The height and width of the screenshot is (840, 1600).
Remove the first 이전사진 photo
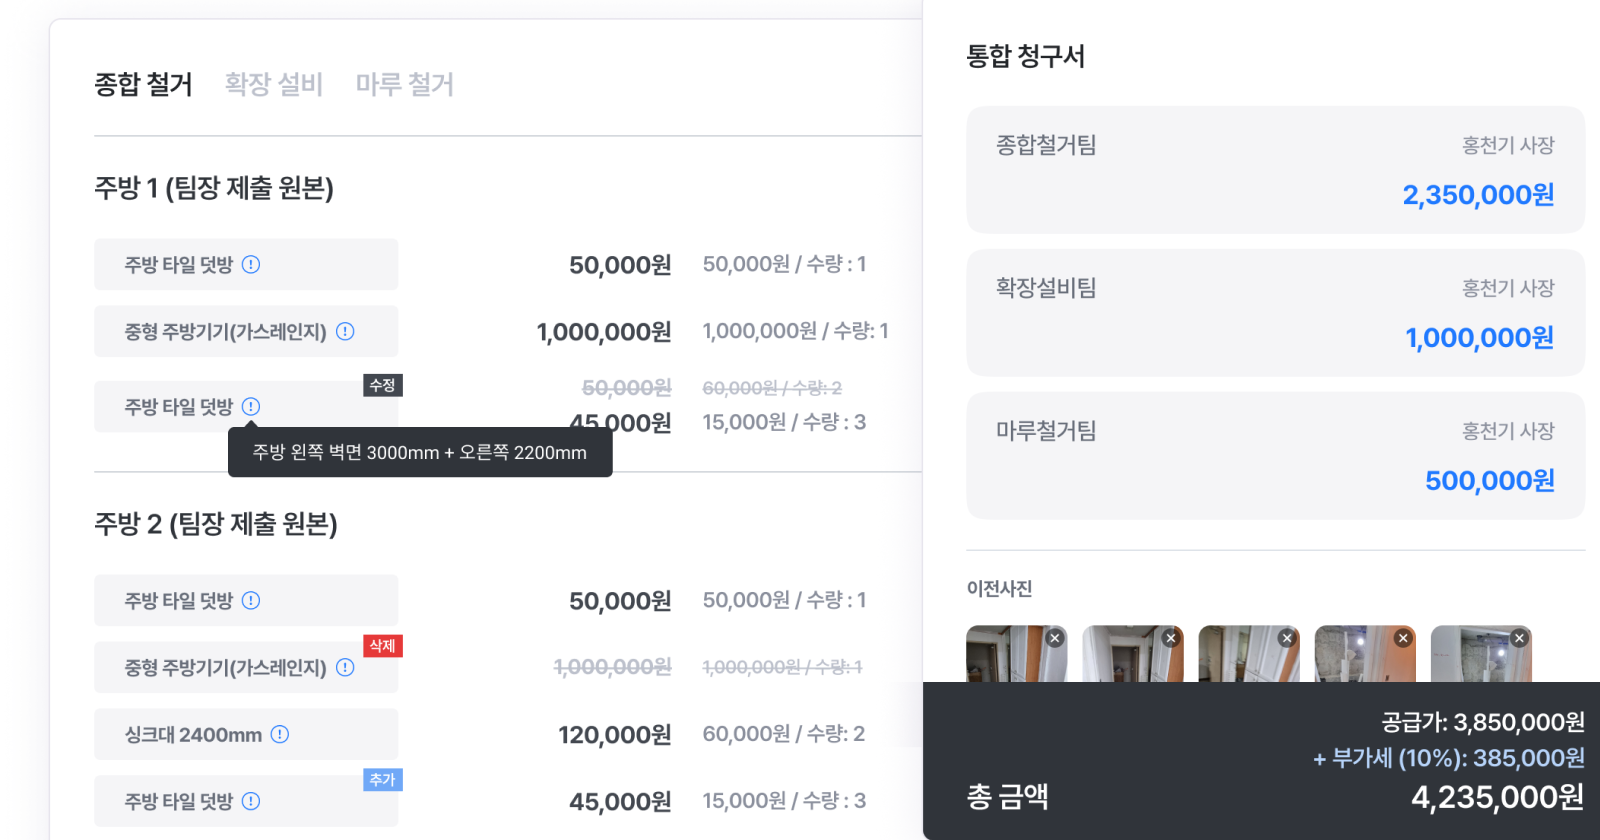coord(1054,638)
